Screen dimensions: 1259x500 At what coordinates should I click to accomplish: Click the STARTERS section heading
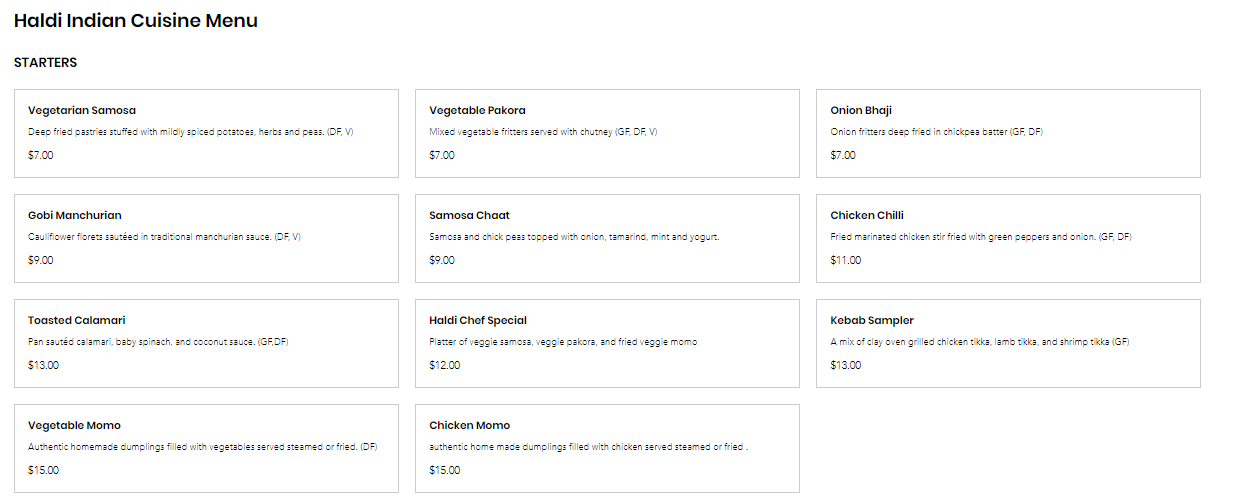pyautogui.click(x=45, y=63)
